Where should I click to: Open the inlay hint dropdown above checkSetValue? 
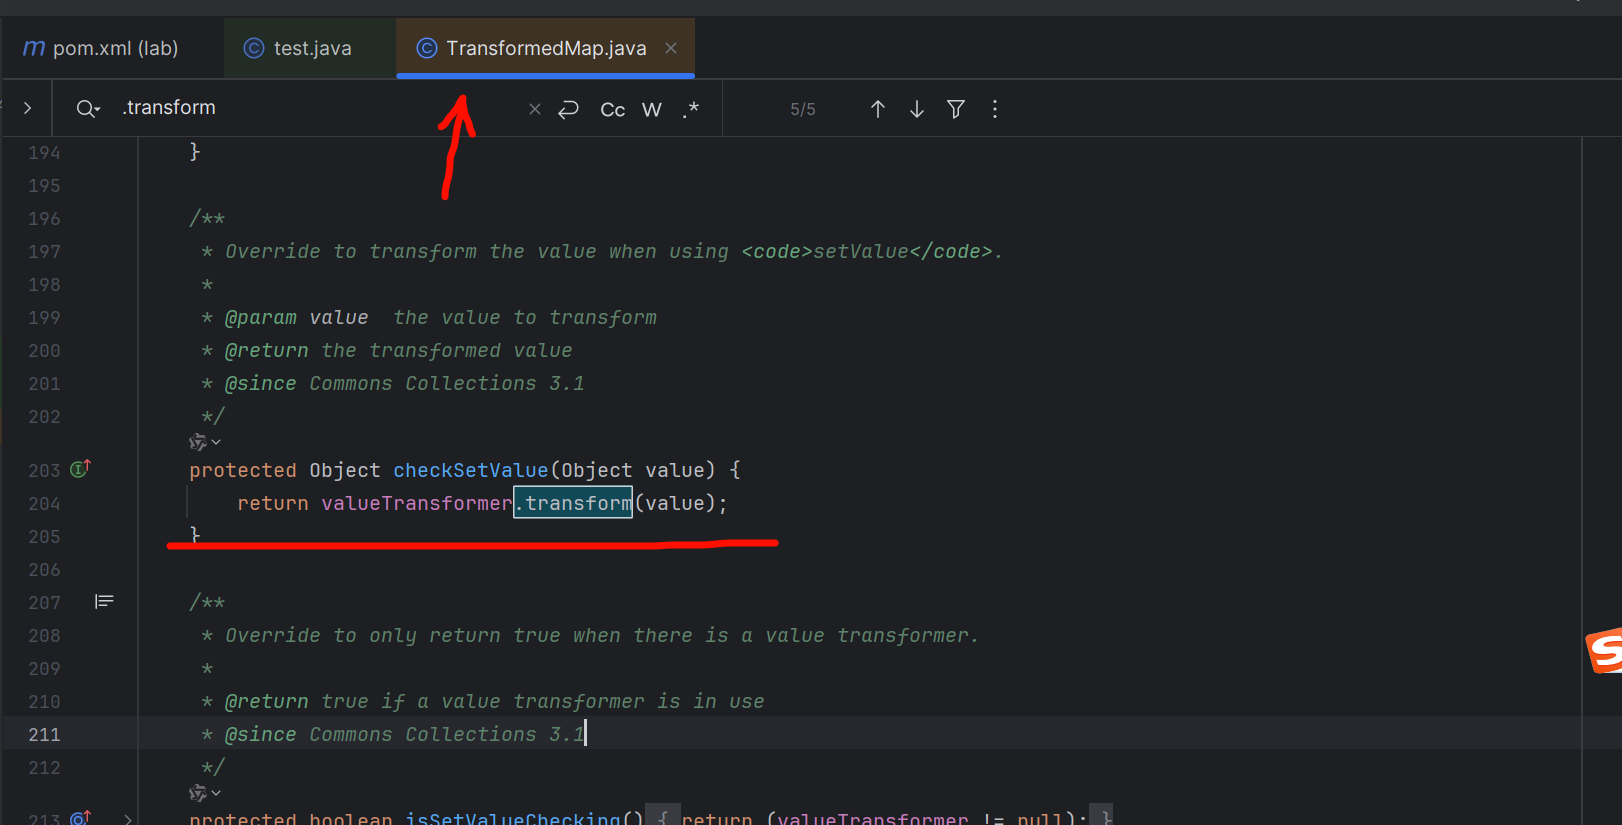[204, 442]
